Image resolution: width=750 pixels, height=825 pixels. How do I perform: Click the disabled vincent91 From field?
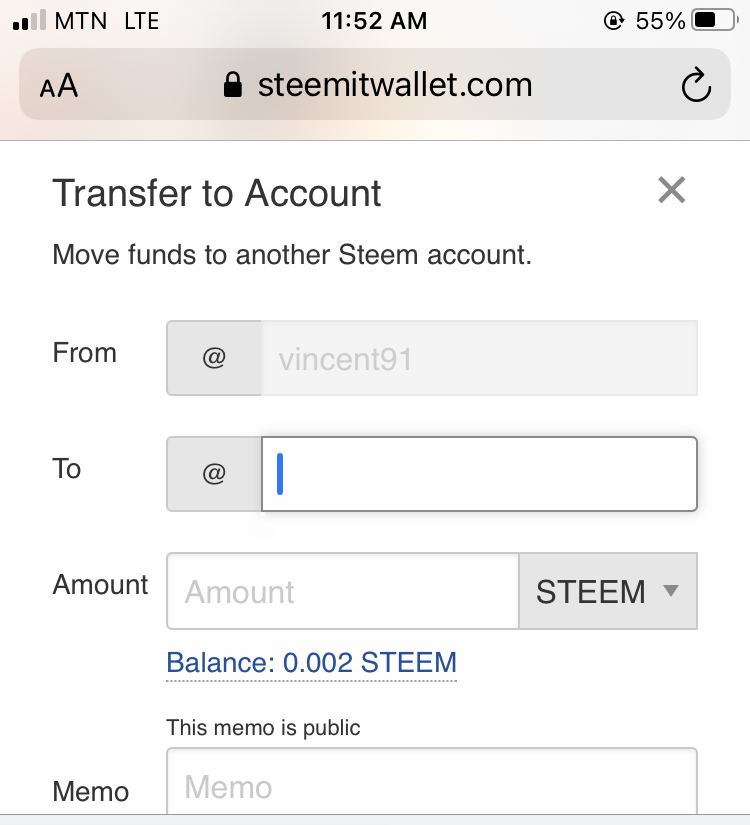click(x=478, y=358)
